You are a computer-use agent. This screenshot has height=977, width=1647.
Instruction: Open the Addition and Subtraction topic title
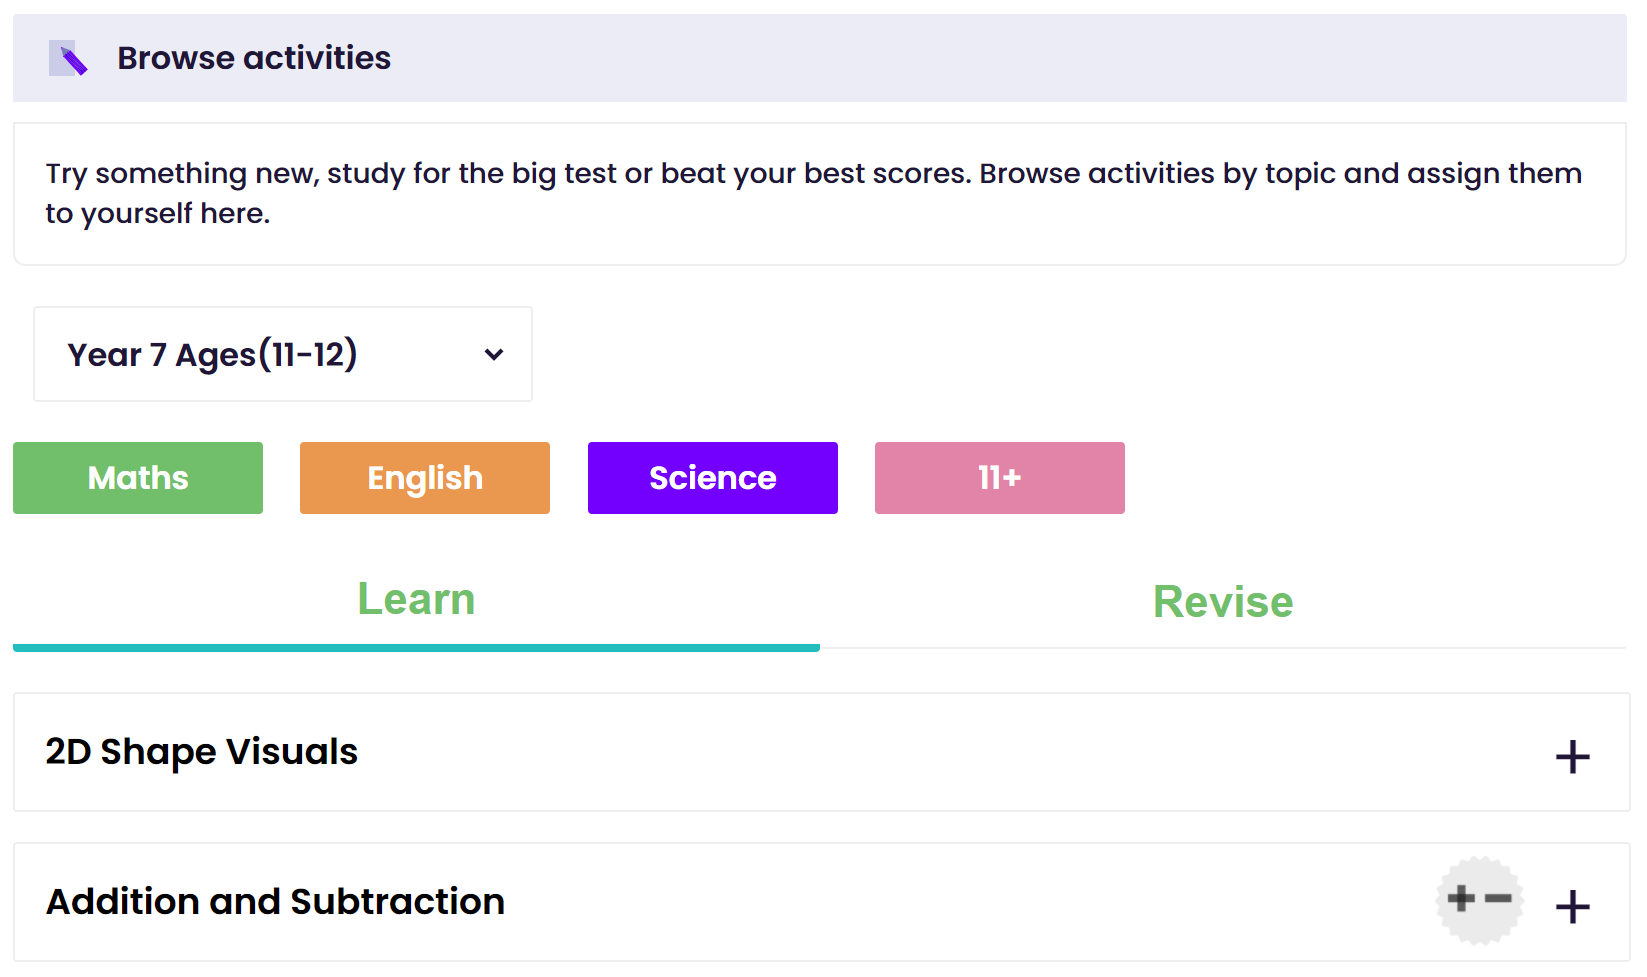[275, 902]
